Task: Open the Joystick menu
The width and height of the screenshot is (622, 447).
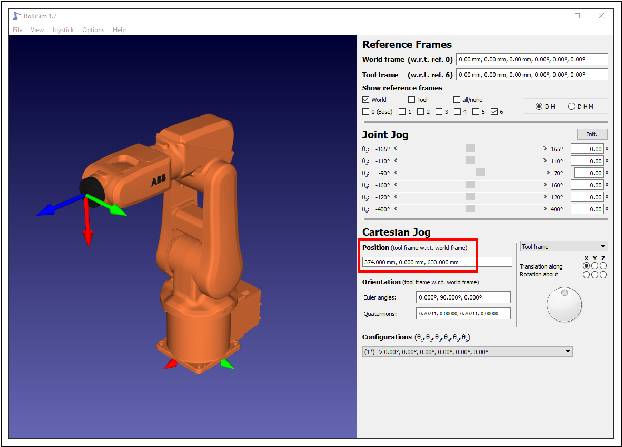Action: 62,30
